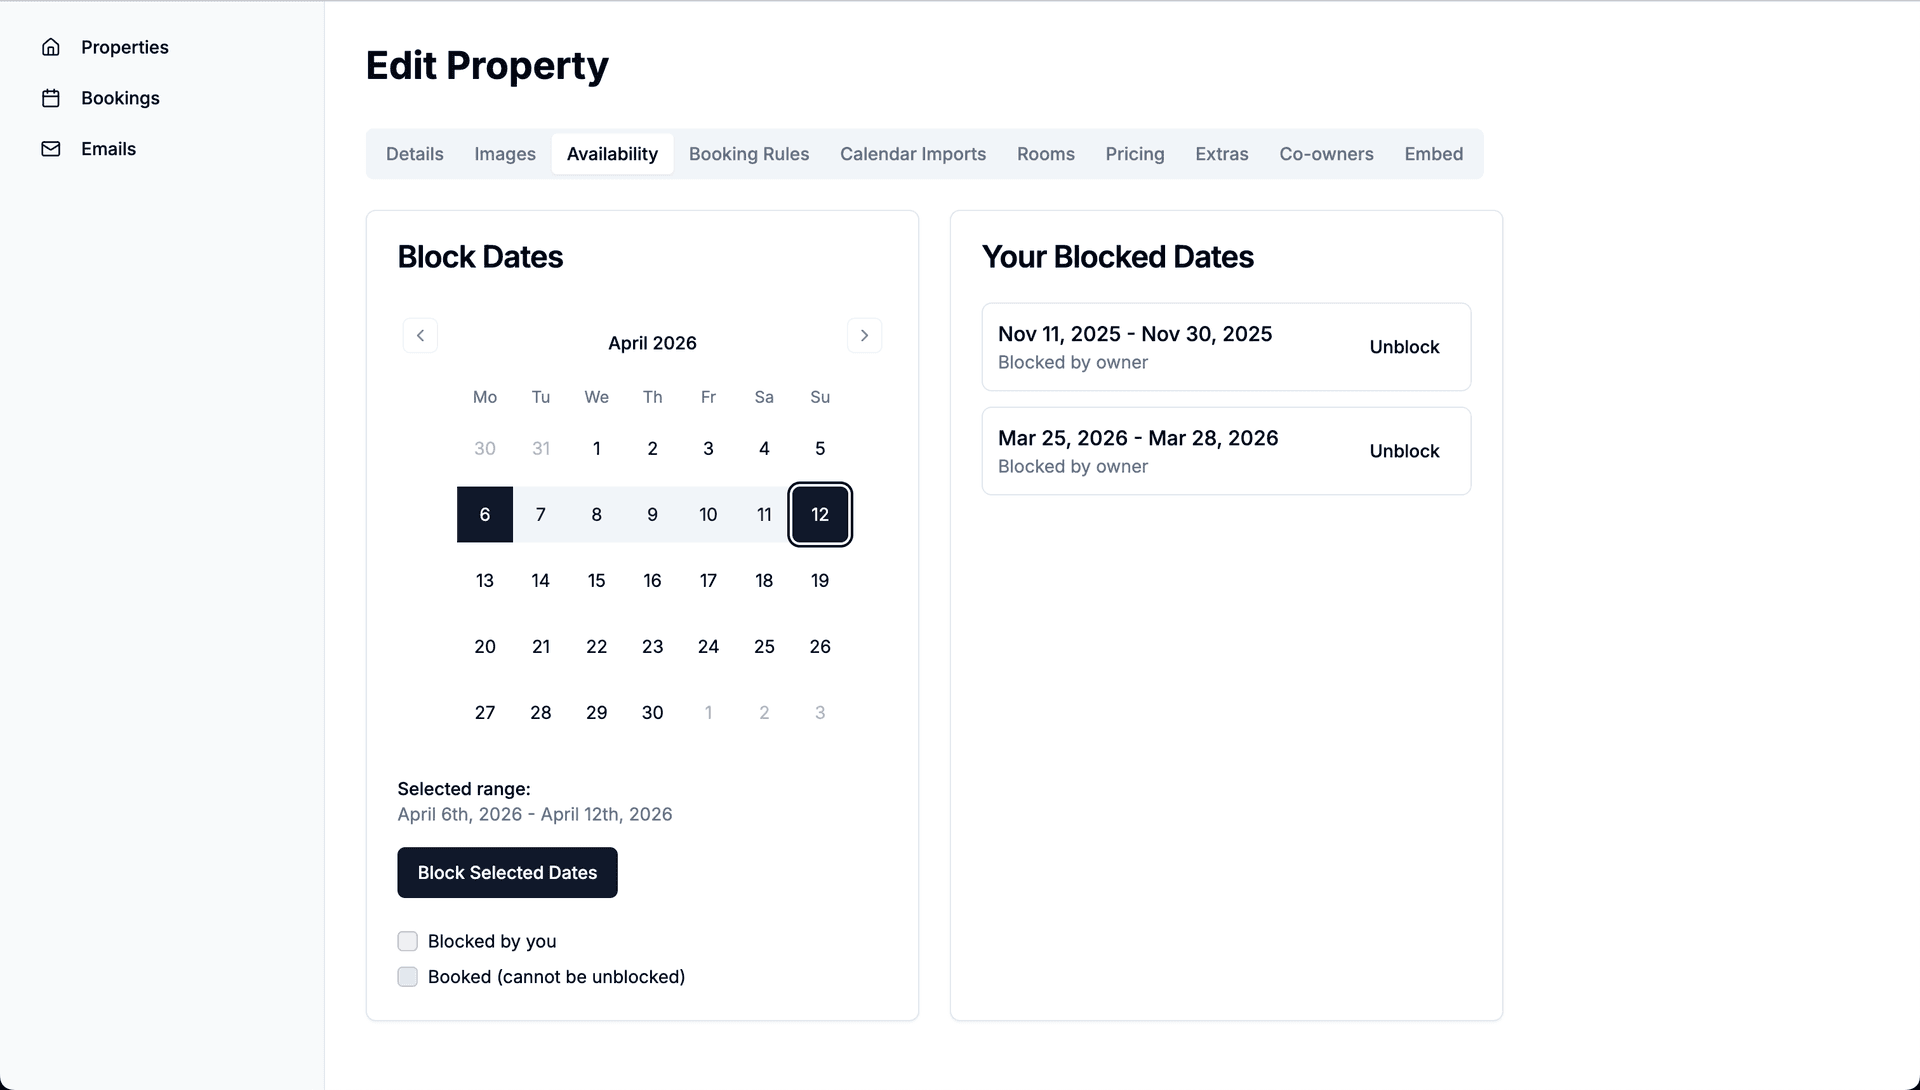This screenshot has width=1920, height=1090.
Task: Open the Co-owners tab
Action: coord(1326,154)
